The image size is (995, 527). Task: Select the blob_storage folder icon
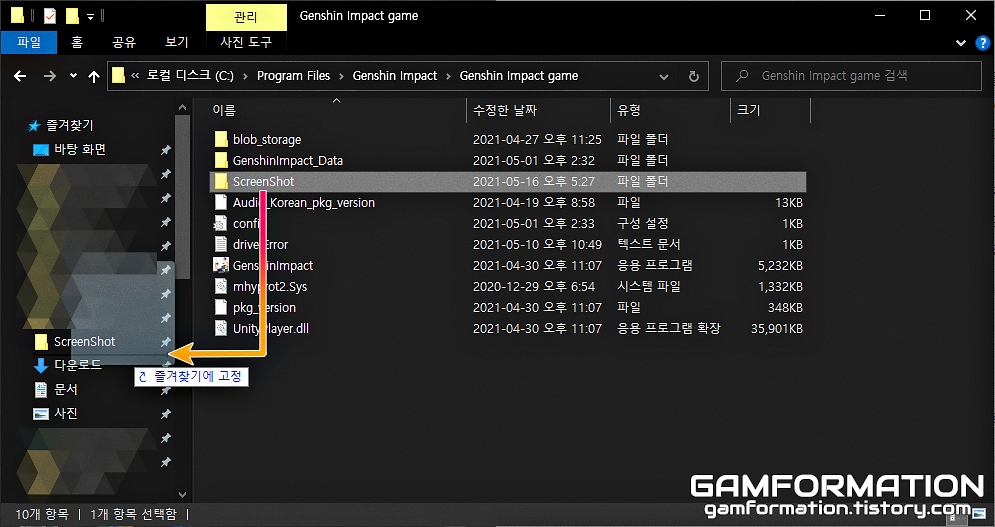[221, 139]
